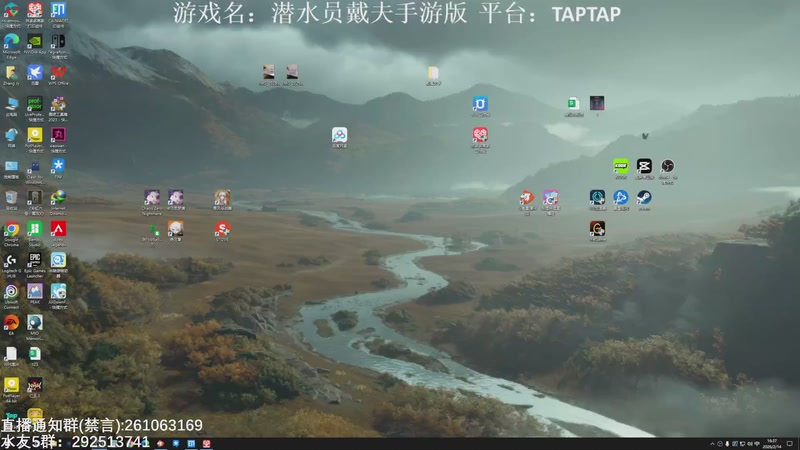Click the taskbar clock and date
The width and height of the screenshot is (800, 450).
771,443
